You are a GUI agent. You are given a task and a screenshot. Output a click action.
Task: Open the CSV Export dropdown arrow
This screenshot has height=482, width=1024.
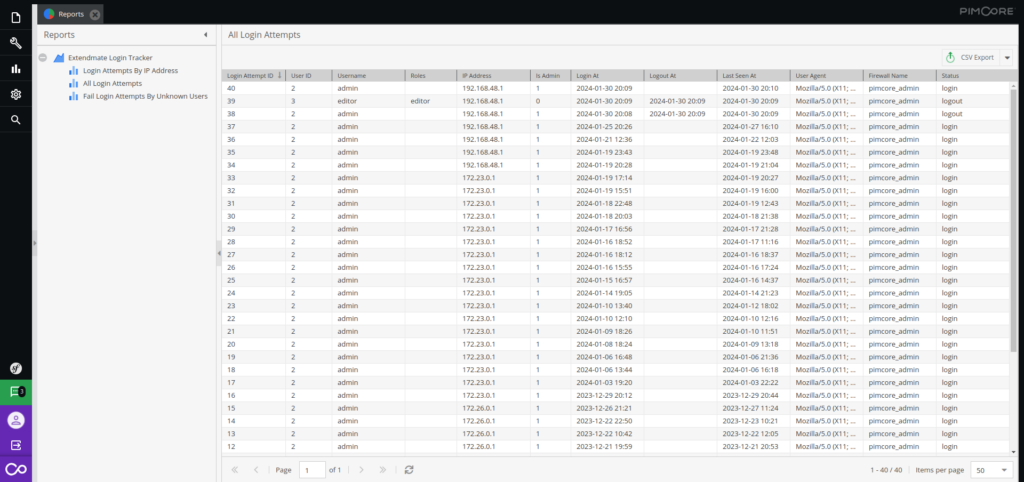click(x=1006, y=57)
